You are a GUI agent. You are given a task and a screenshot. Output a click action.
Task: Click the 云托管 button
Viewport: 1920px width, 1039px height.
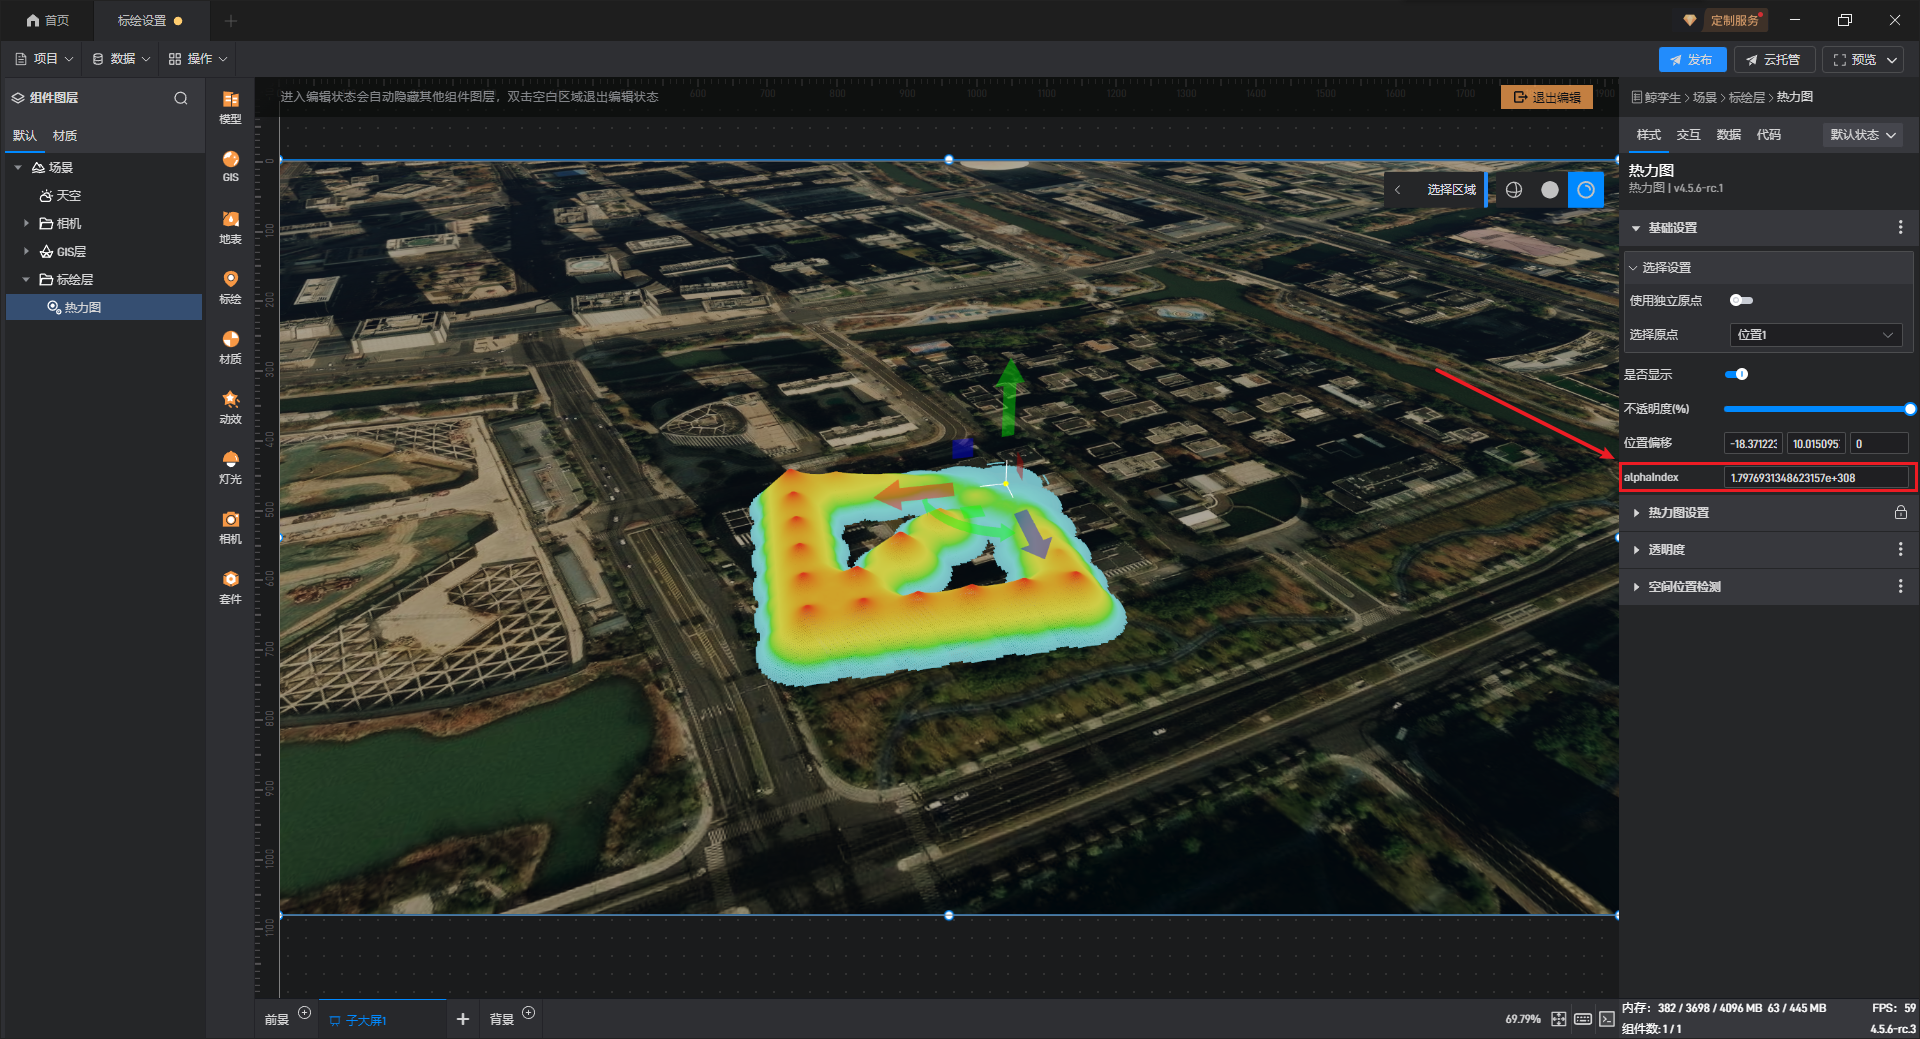[1773, 60]
